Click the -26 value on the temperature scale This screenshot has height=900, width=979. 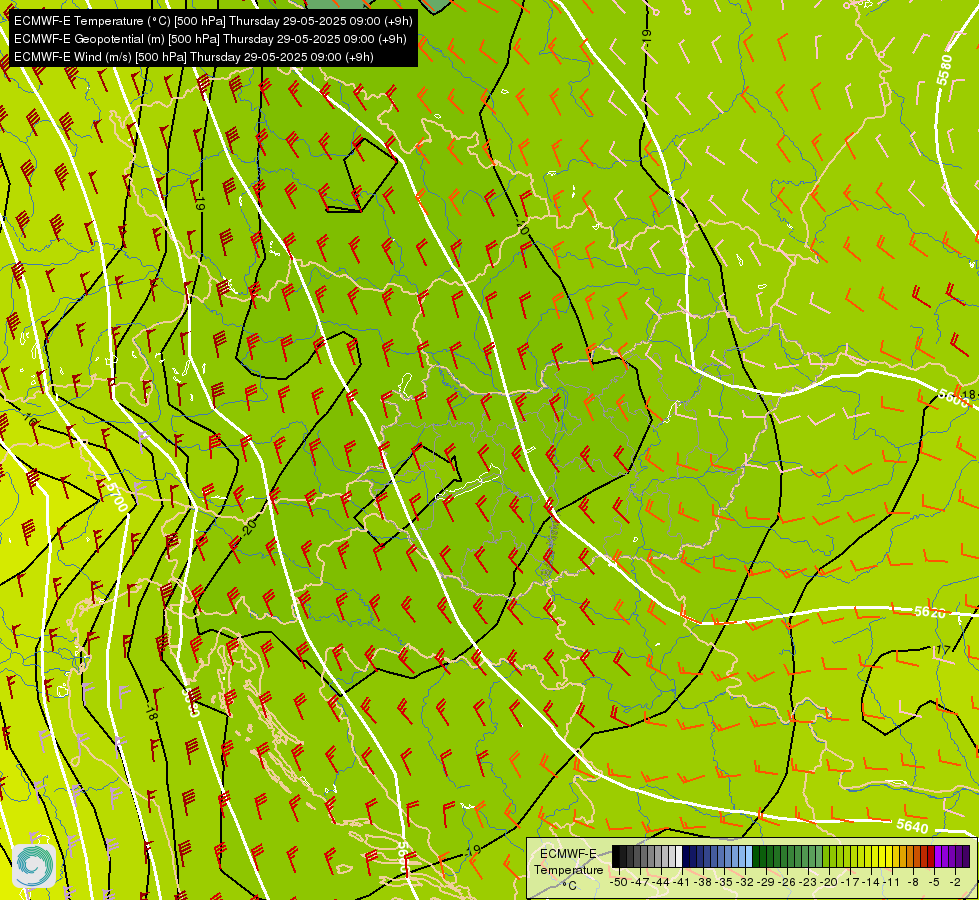tap(787, 883)
